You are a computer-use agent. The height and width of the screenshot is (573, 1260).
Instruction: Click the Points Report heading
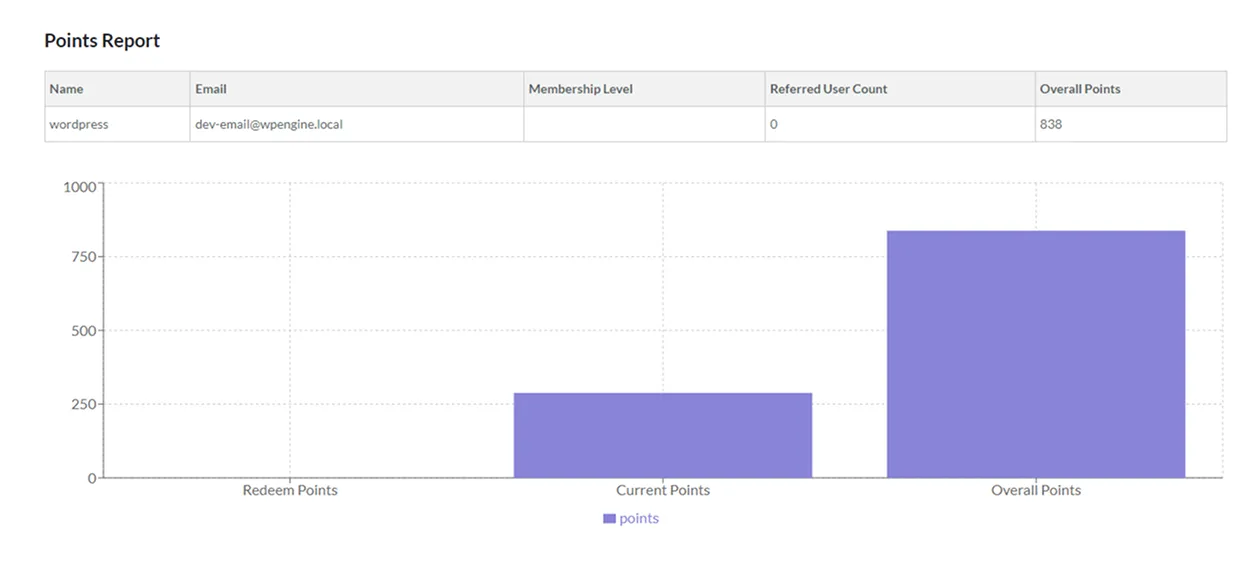pyautogui.click(x=102, y=41)
